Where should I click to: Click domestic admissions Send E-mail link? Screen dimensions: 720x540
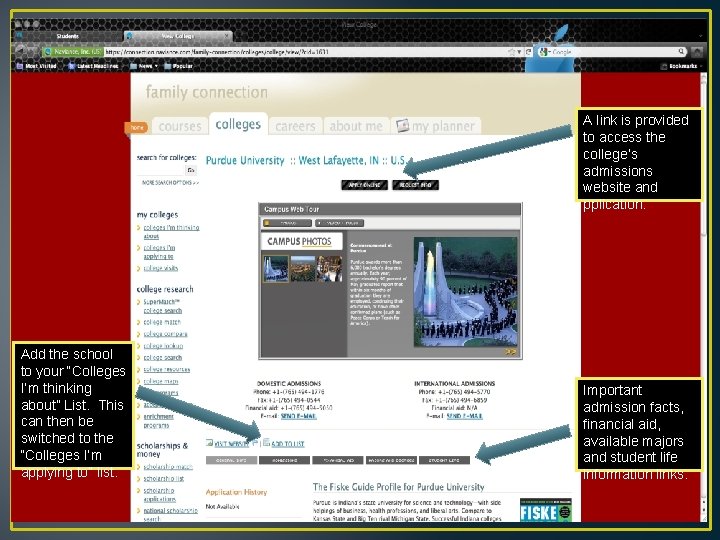(x=298, y=416)
